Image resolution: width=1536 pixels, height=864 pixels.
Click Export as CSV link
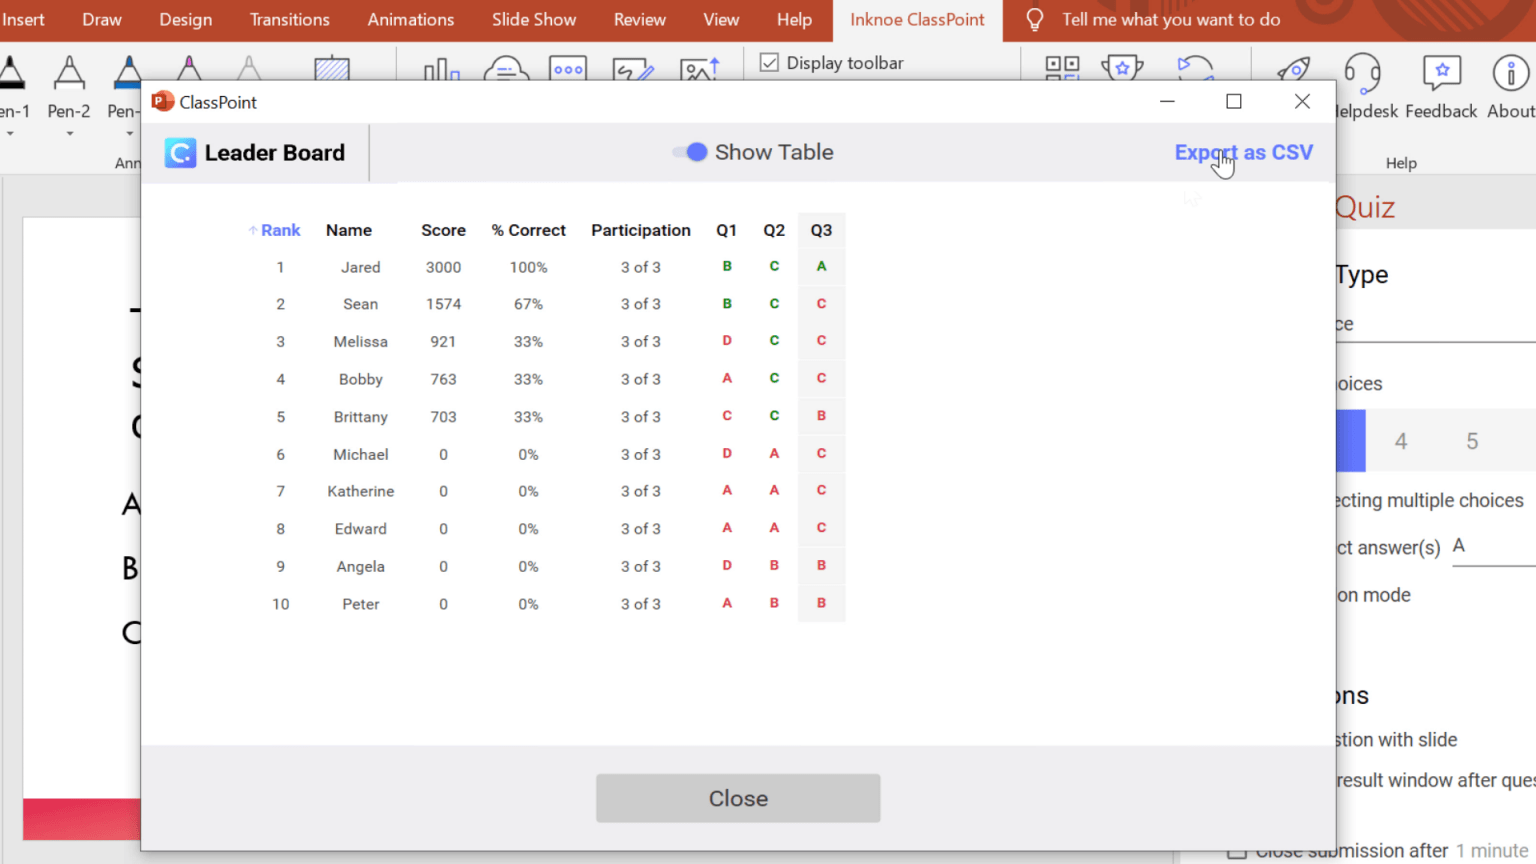point(1243,152)
